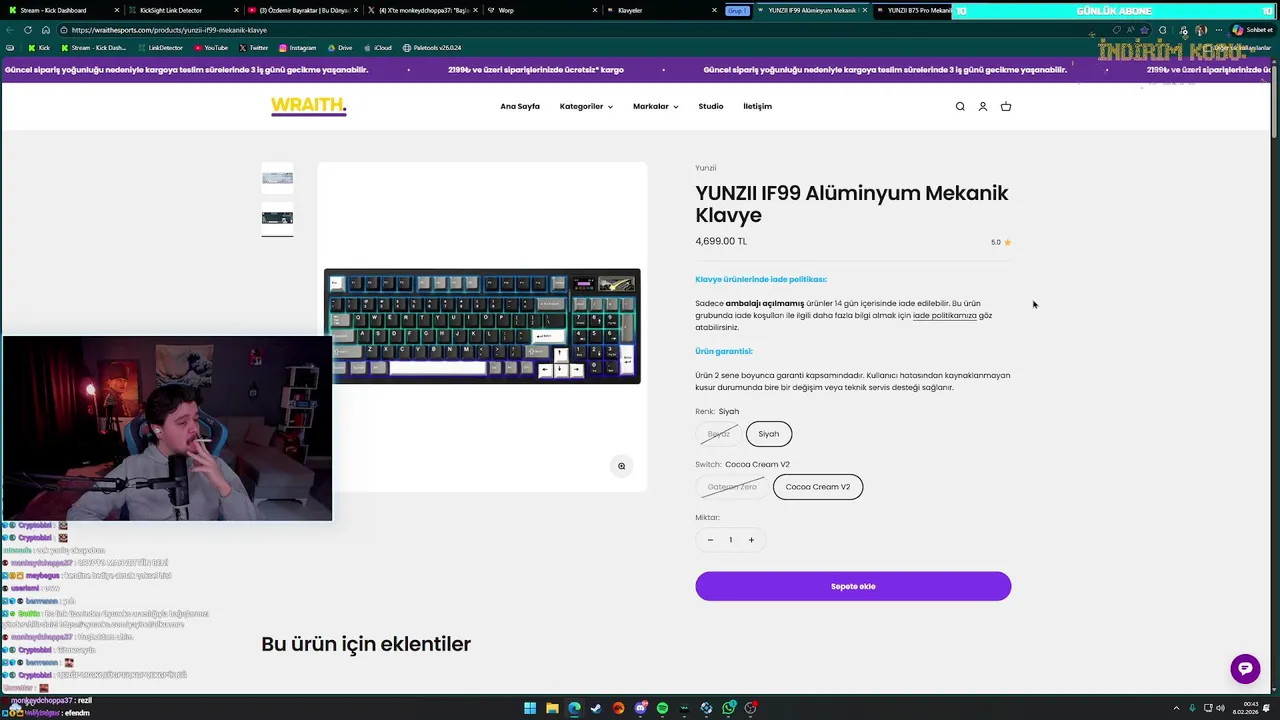Open the Twitter bookmark
This screenshot has height=720, width=1280.
(253, 48)
